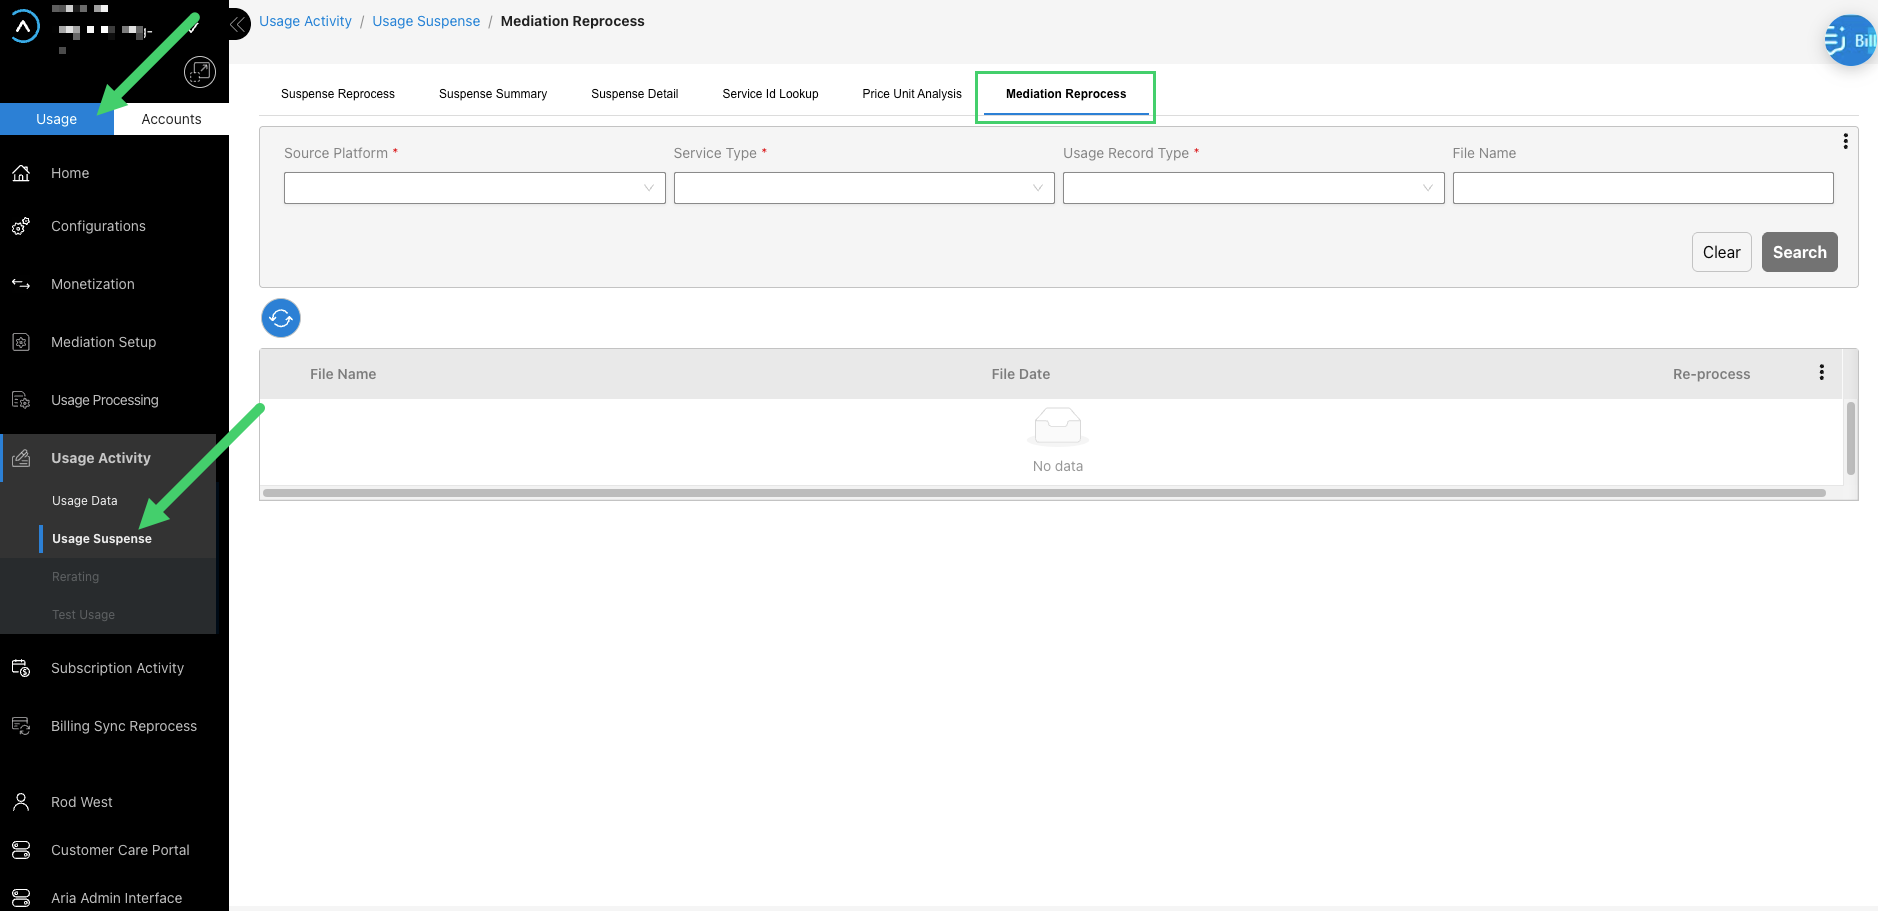
Task: Click the Customer Care Portal server icon
Action: click(x=21, y=850)
